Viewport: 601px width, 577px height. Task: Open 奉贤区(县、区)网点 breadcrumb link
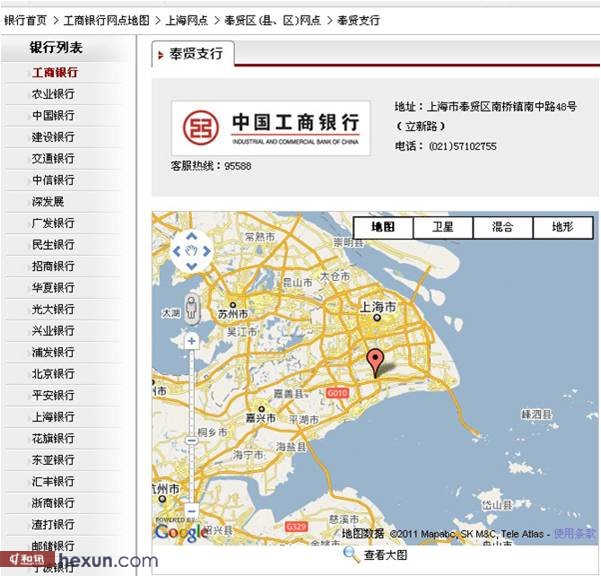click(272, 20)
